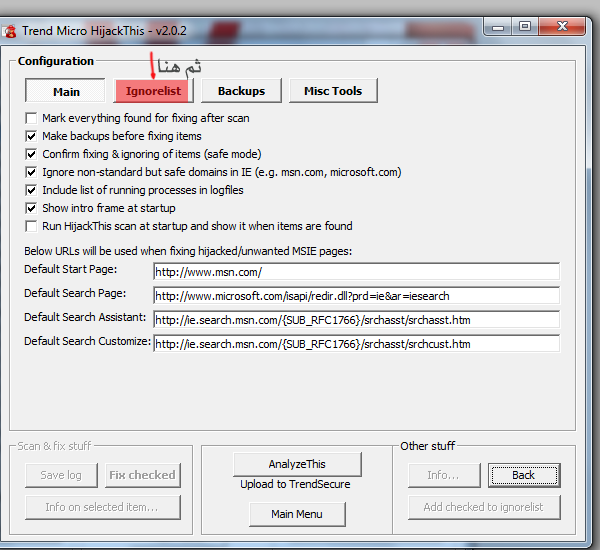
Task: Toggle Ignore non-standard but safe domains checkbox
Action: pos(31,172)
